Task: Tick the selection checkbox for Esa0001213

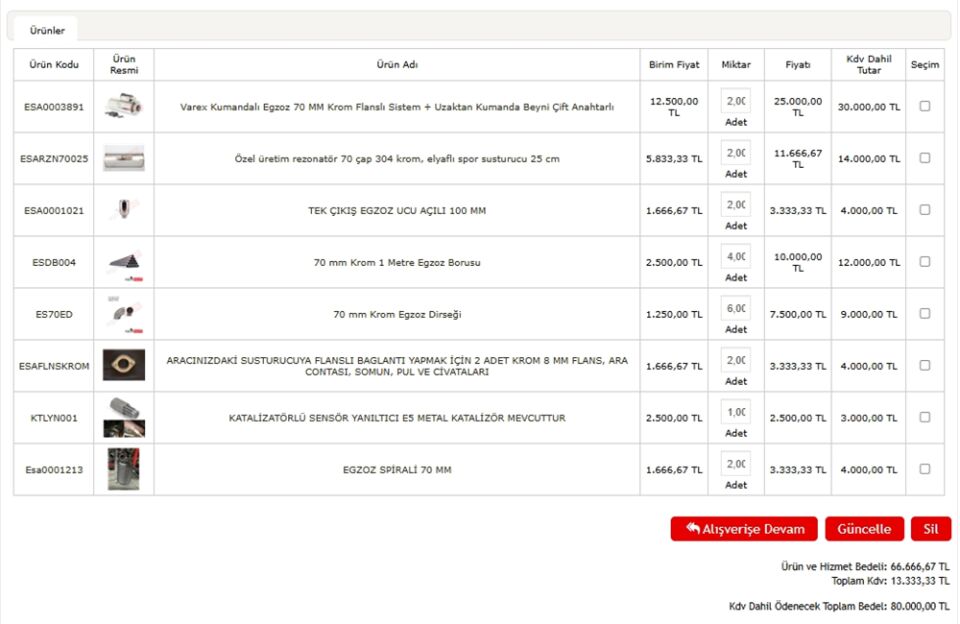Action: point(924,469)
